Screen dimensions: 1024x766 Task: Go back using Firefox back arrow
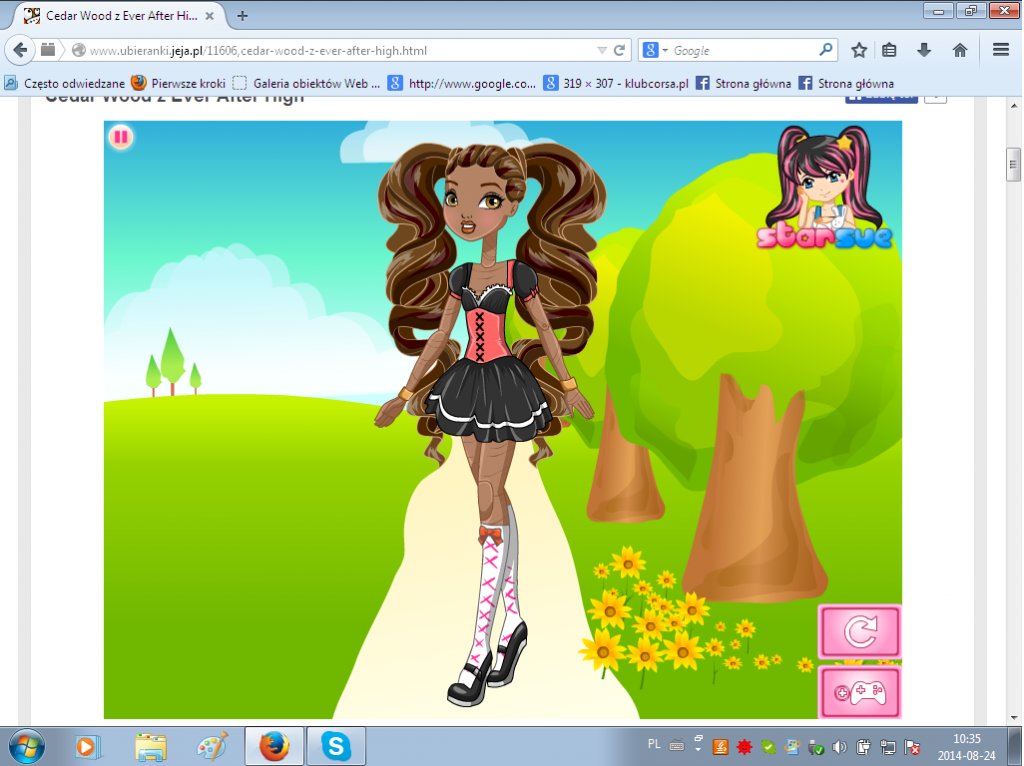coord(20,50)
